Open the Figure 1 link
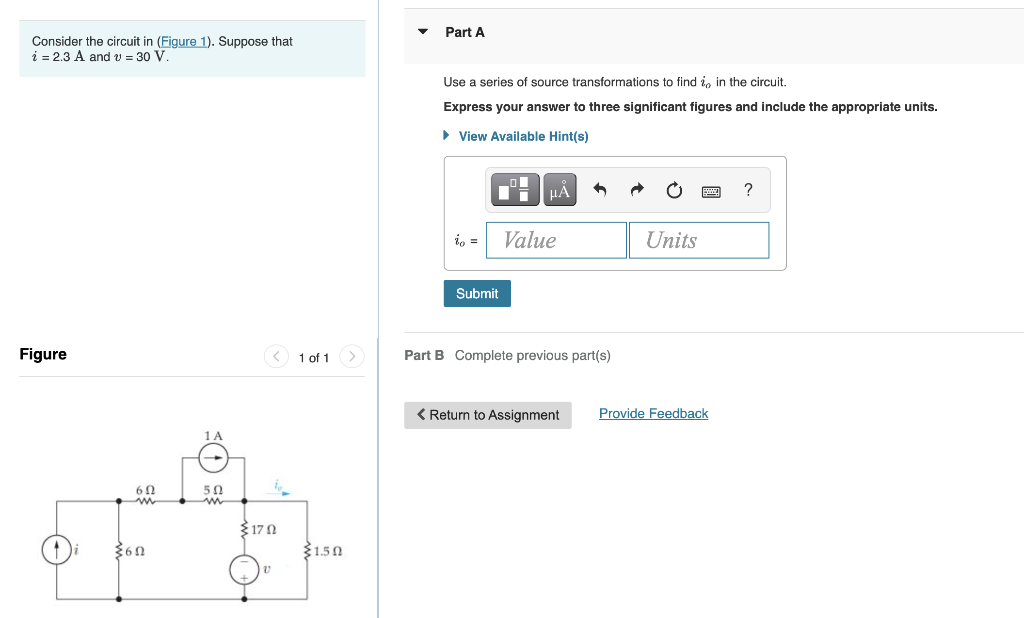1024x618 pixels. point(183,41)
